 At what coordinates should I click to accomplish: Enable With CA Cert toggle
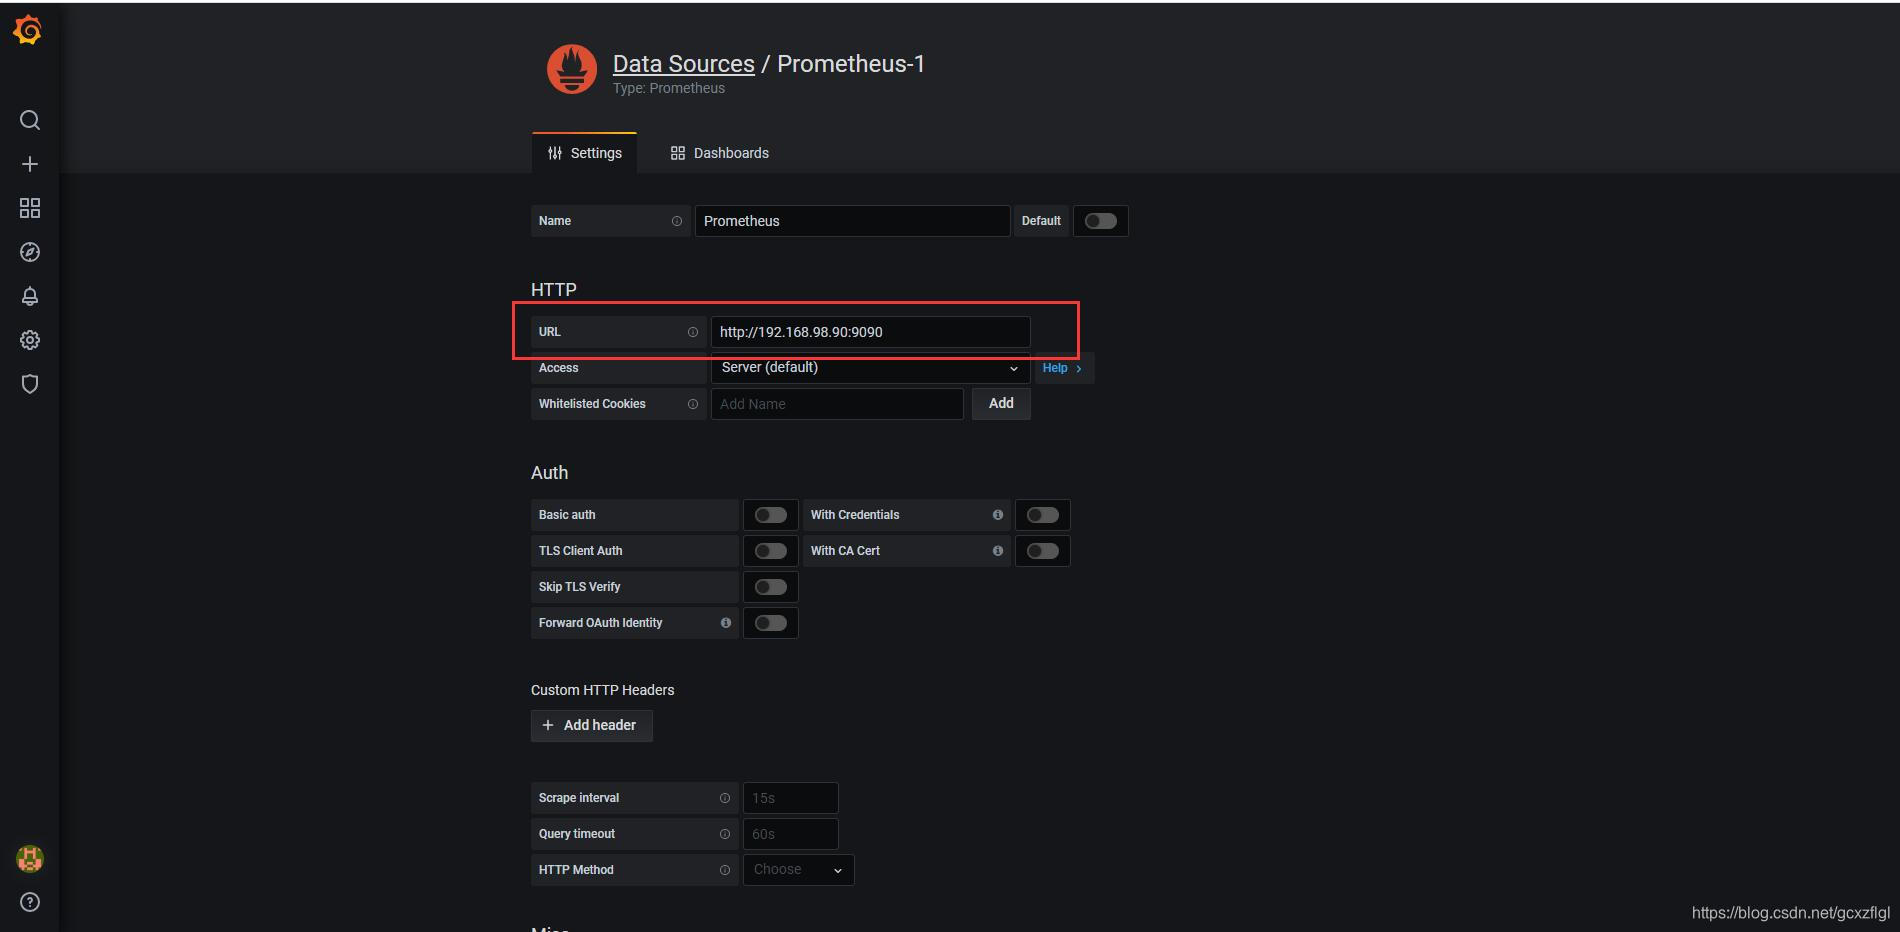click(x=1043, y=551)
